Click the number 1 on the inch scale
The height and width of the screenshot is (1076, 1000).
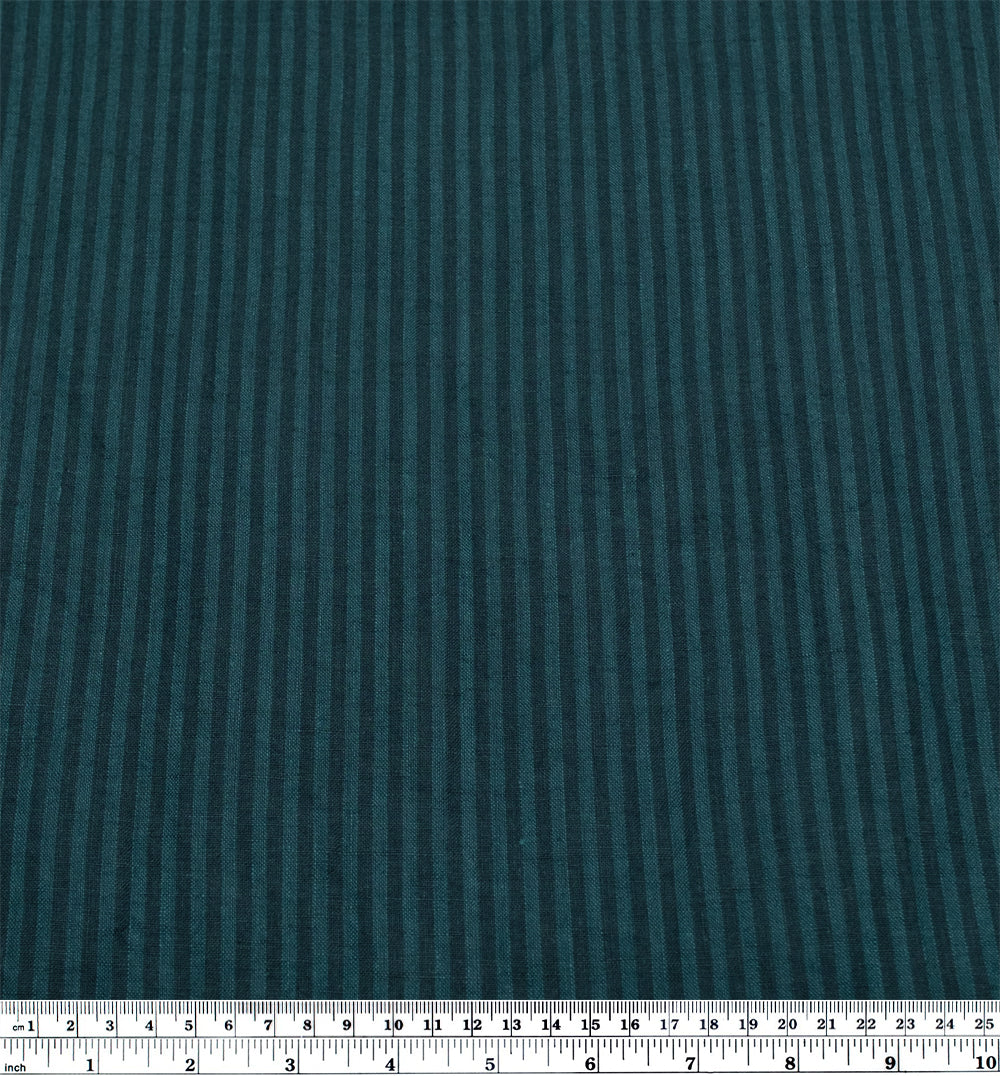pyautogui.click(x=90, y=1062)
